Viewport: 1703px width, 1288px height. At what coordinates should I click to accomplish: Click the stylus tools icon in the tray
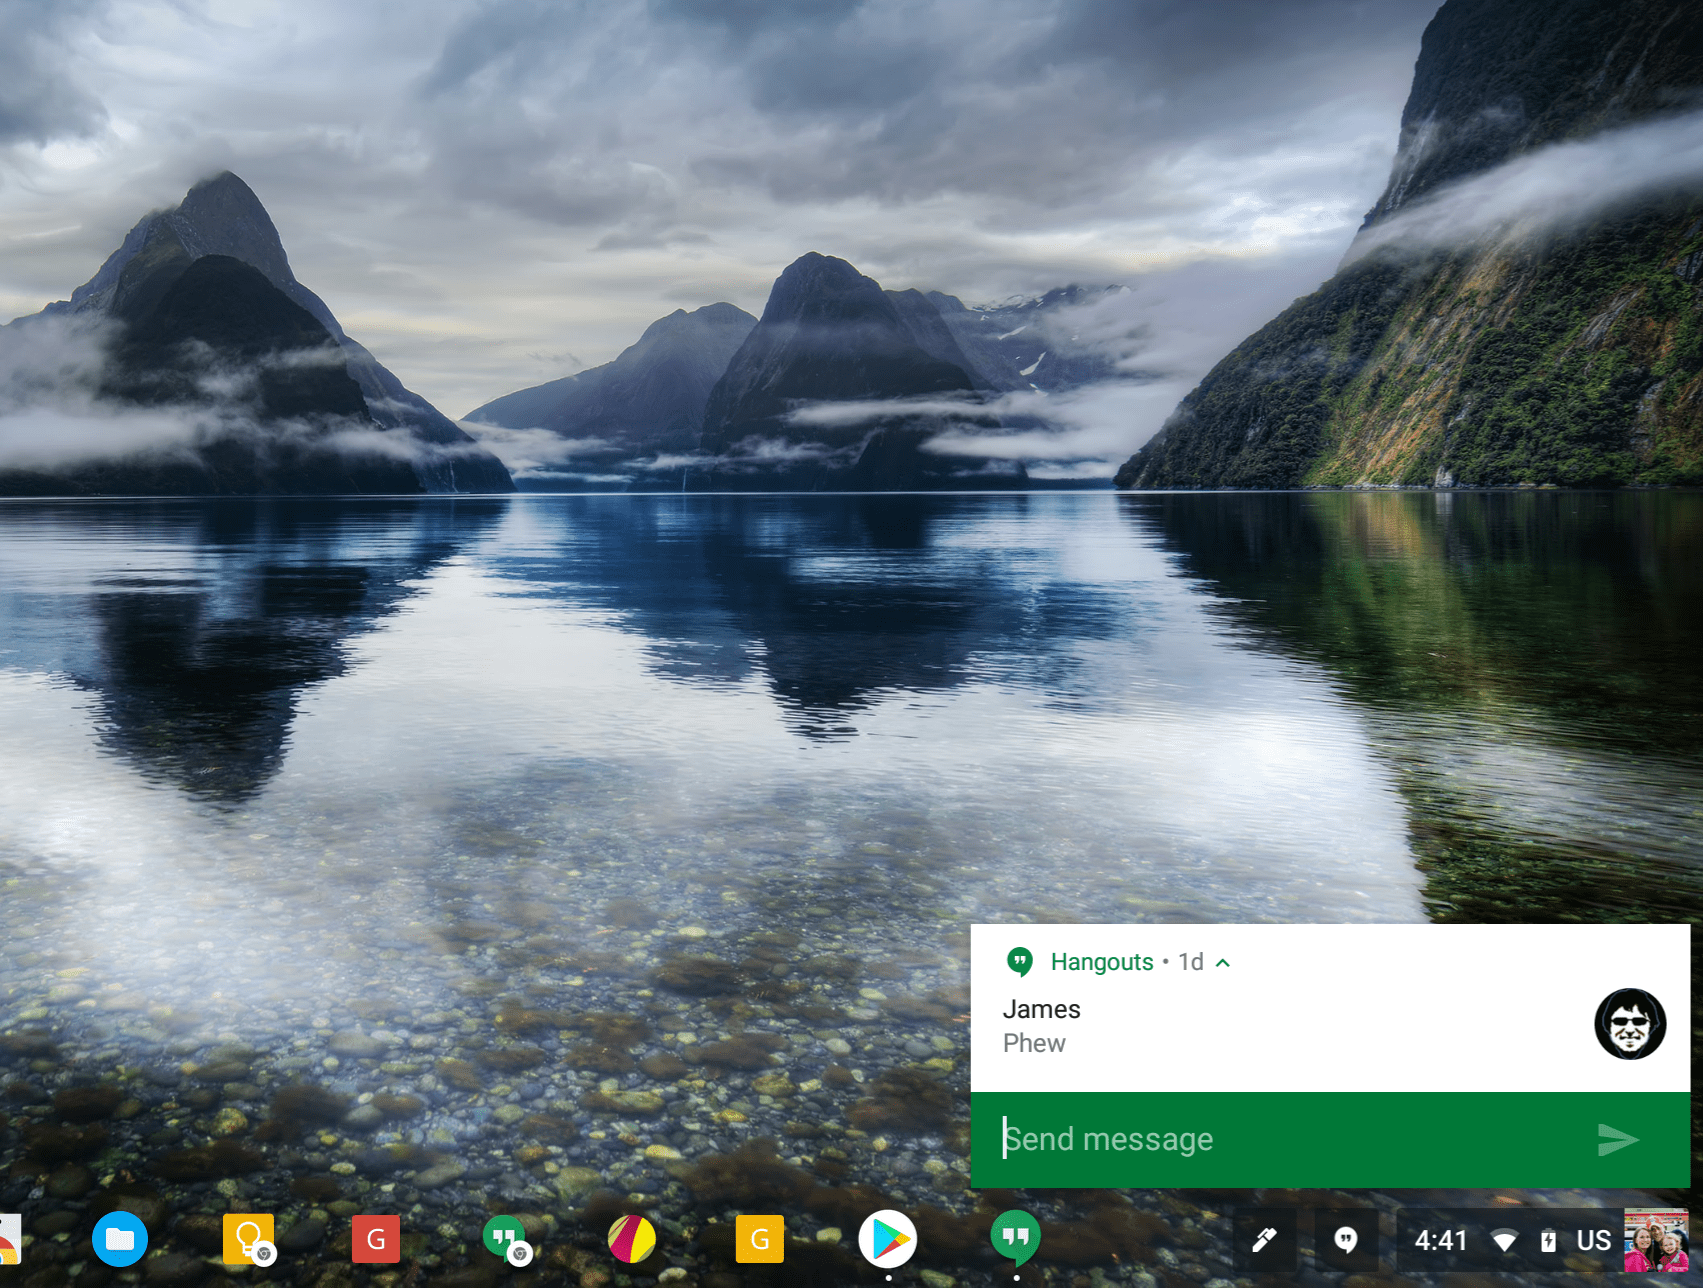1262,1240
